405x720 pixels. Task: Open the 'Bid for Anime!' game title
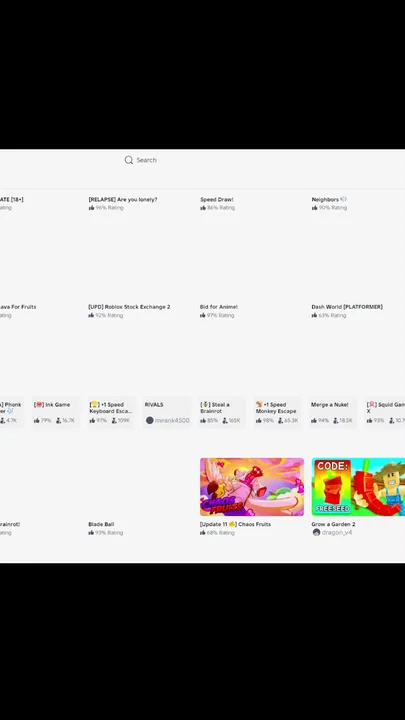(x=219, y=307)
